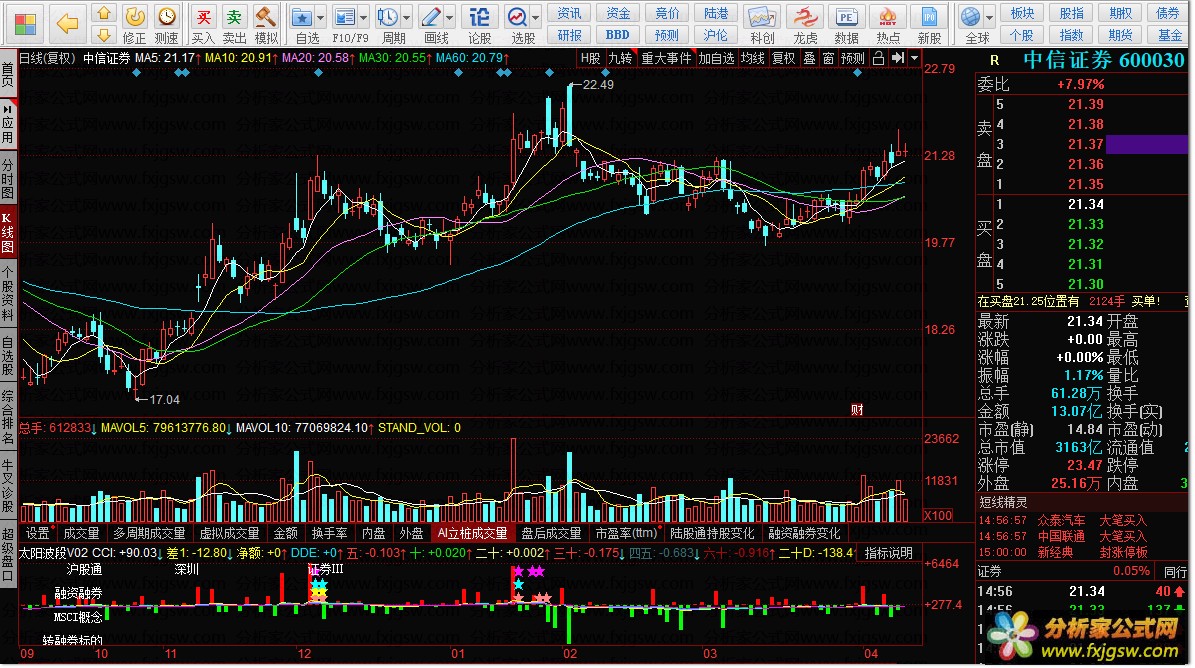Screen dimensions: 1195x668
Task: Click the 周期 period clock icon
Action: point(388,16)
